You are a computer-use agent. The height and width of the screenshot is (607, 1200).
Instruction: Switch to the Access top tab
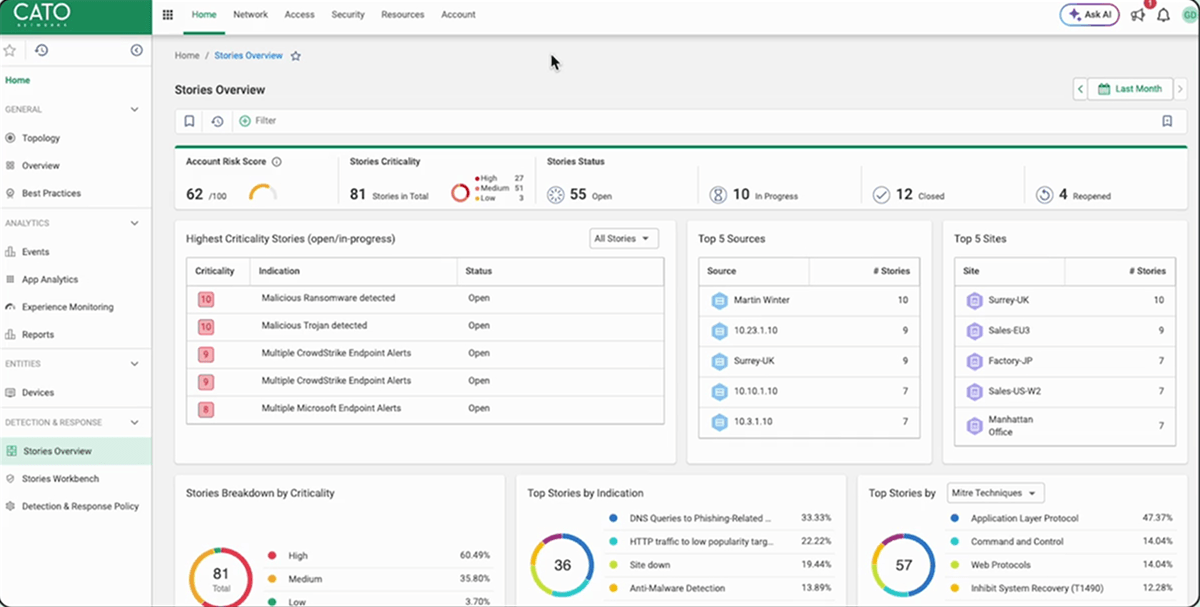(x=299, y=15)
